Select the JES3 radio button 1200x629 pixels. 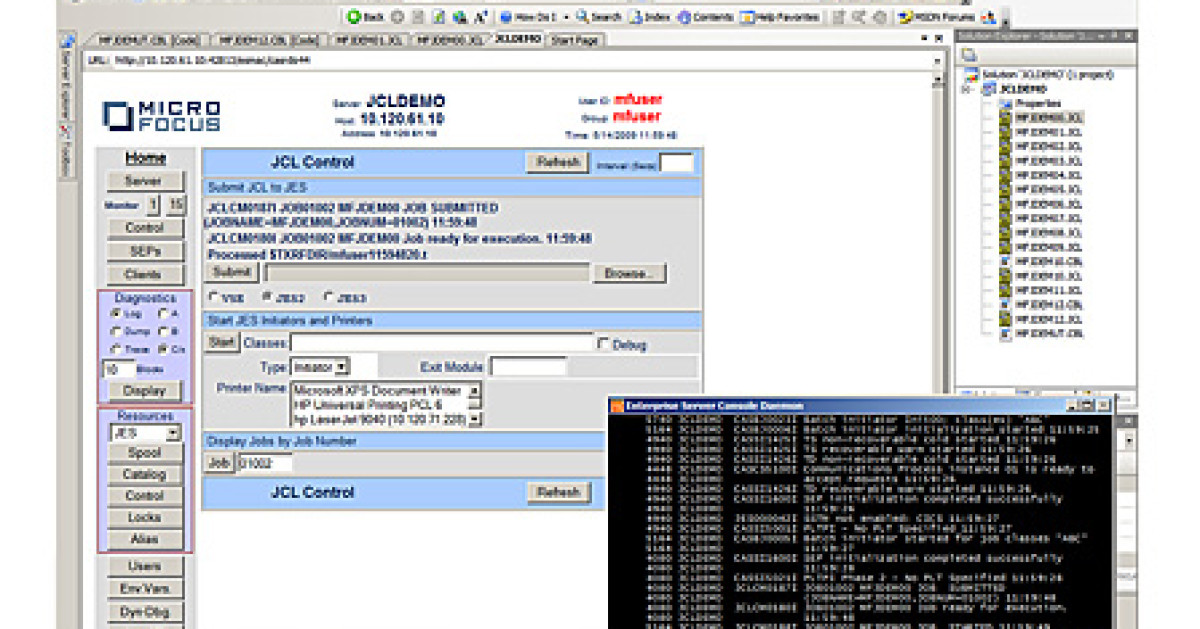(328, 297)
